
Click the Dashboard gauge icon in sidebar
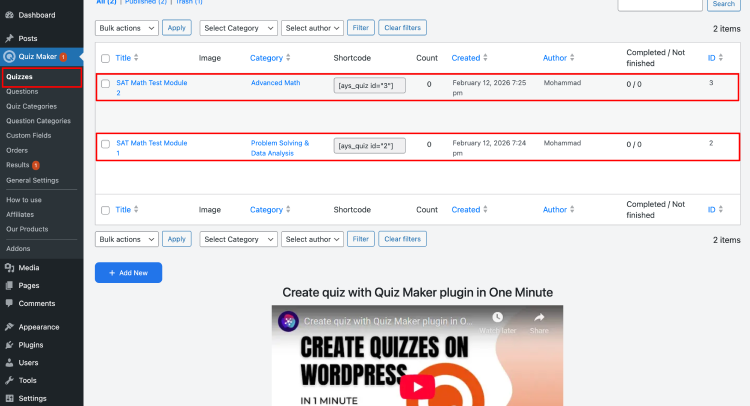pos(9,15)
